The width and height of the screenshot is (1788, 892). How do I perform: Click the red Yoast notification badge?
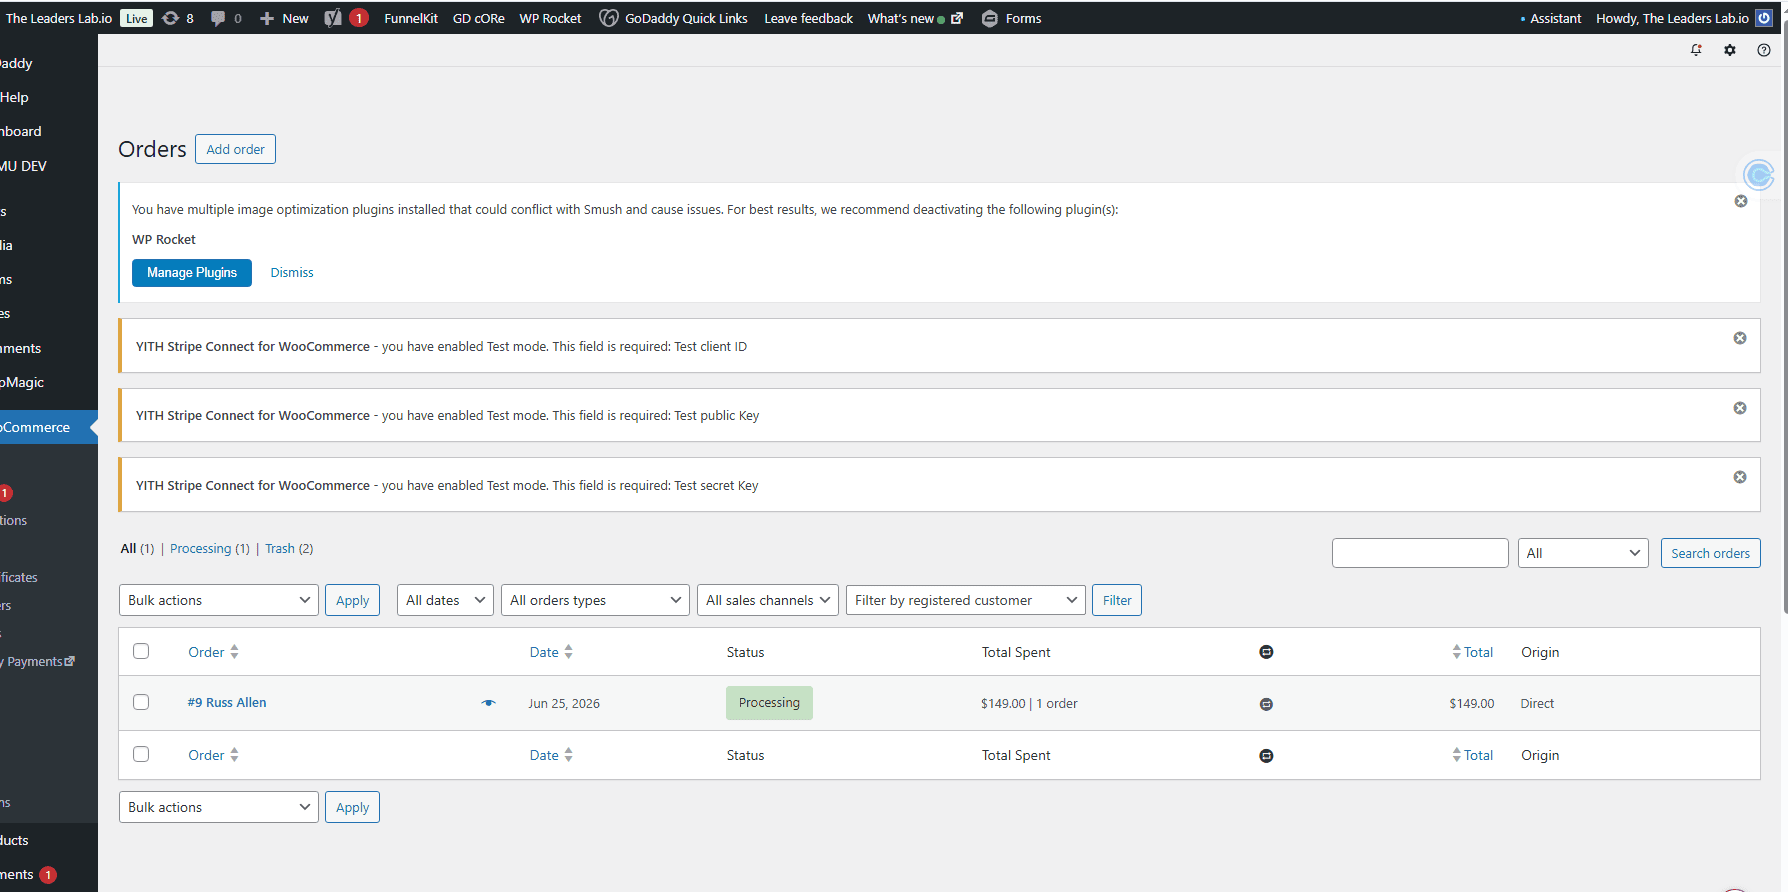pos(359,18)
